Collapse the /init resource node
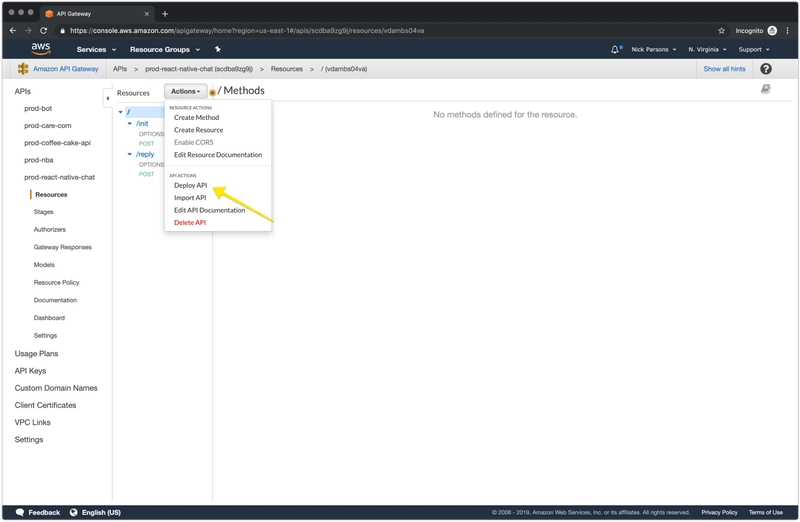The width and height of the screenshot is (800, 522). 130,123
